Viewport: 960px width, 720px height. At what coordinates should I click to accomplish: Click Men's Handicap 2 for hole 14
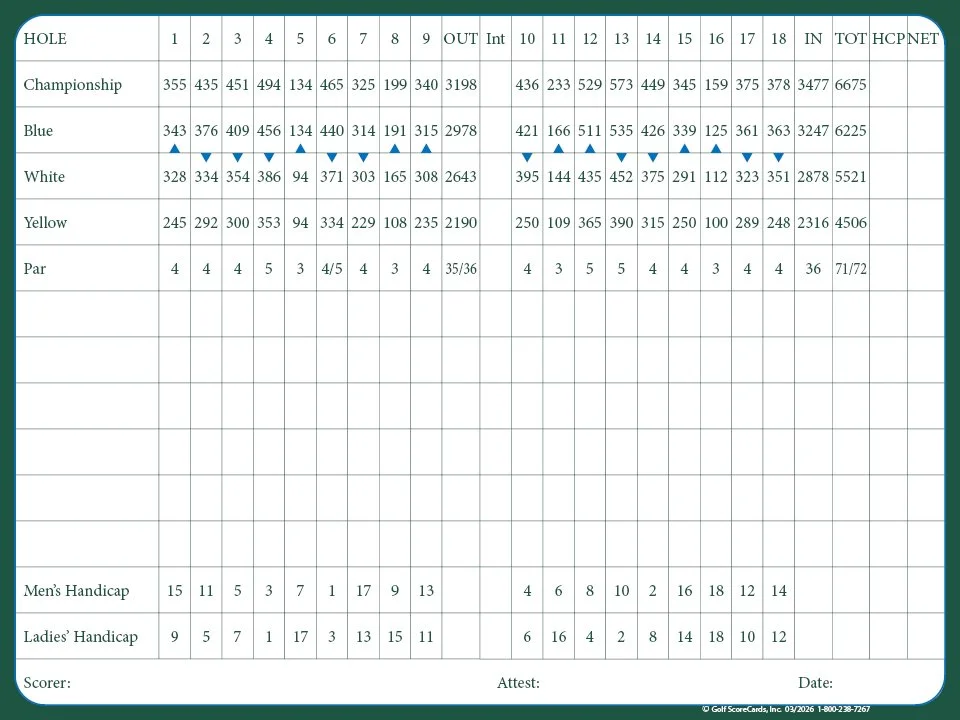pyautogui.click(x=653, y=591)
